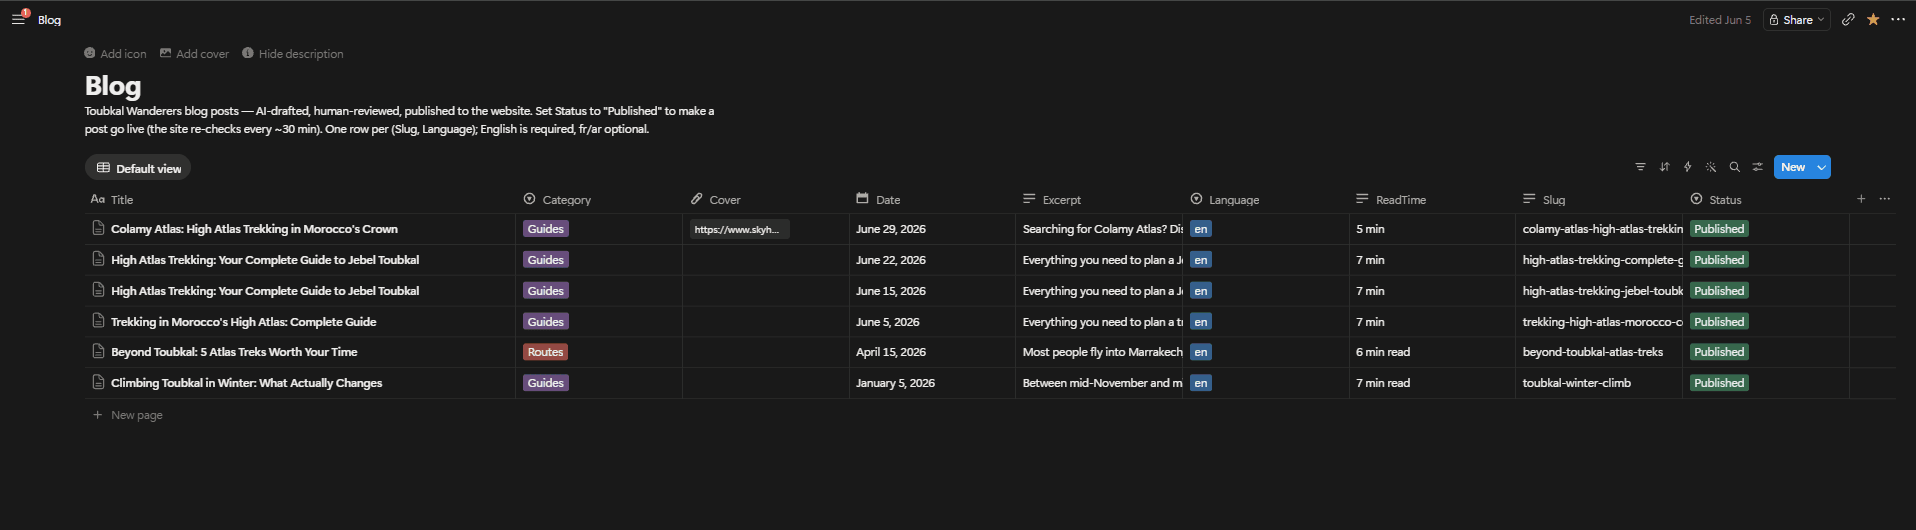Screen dimensions: 1916x530
Task: Click the Routes category tag
Action: click(545, 352)
